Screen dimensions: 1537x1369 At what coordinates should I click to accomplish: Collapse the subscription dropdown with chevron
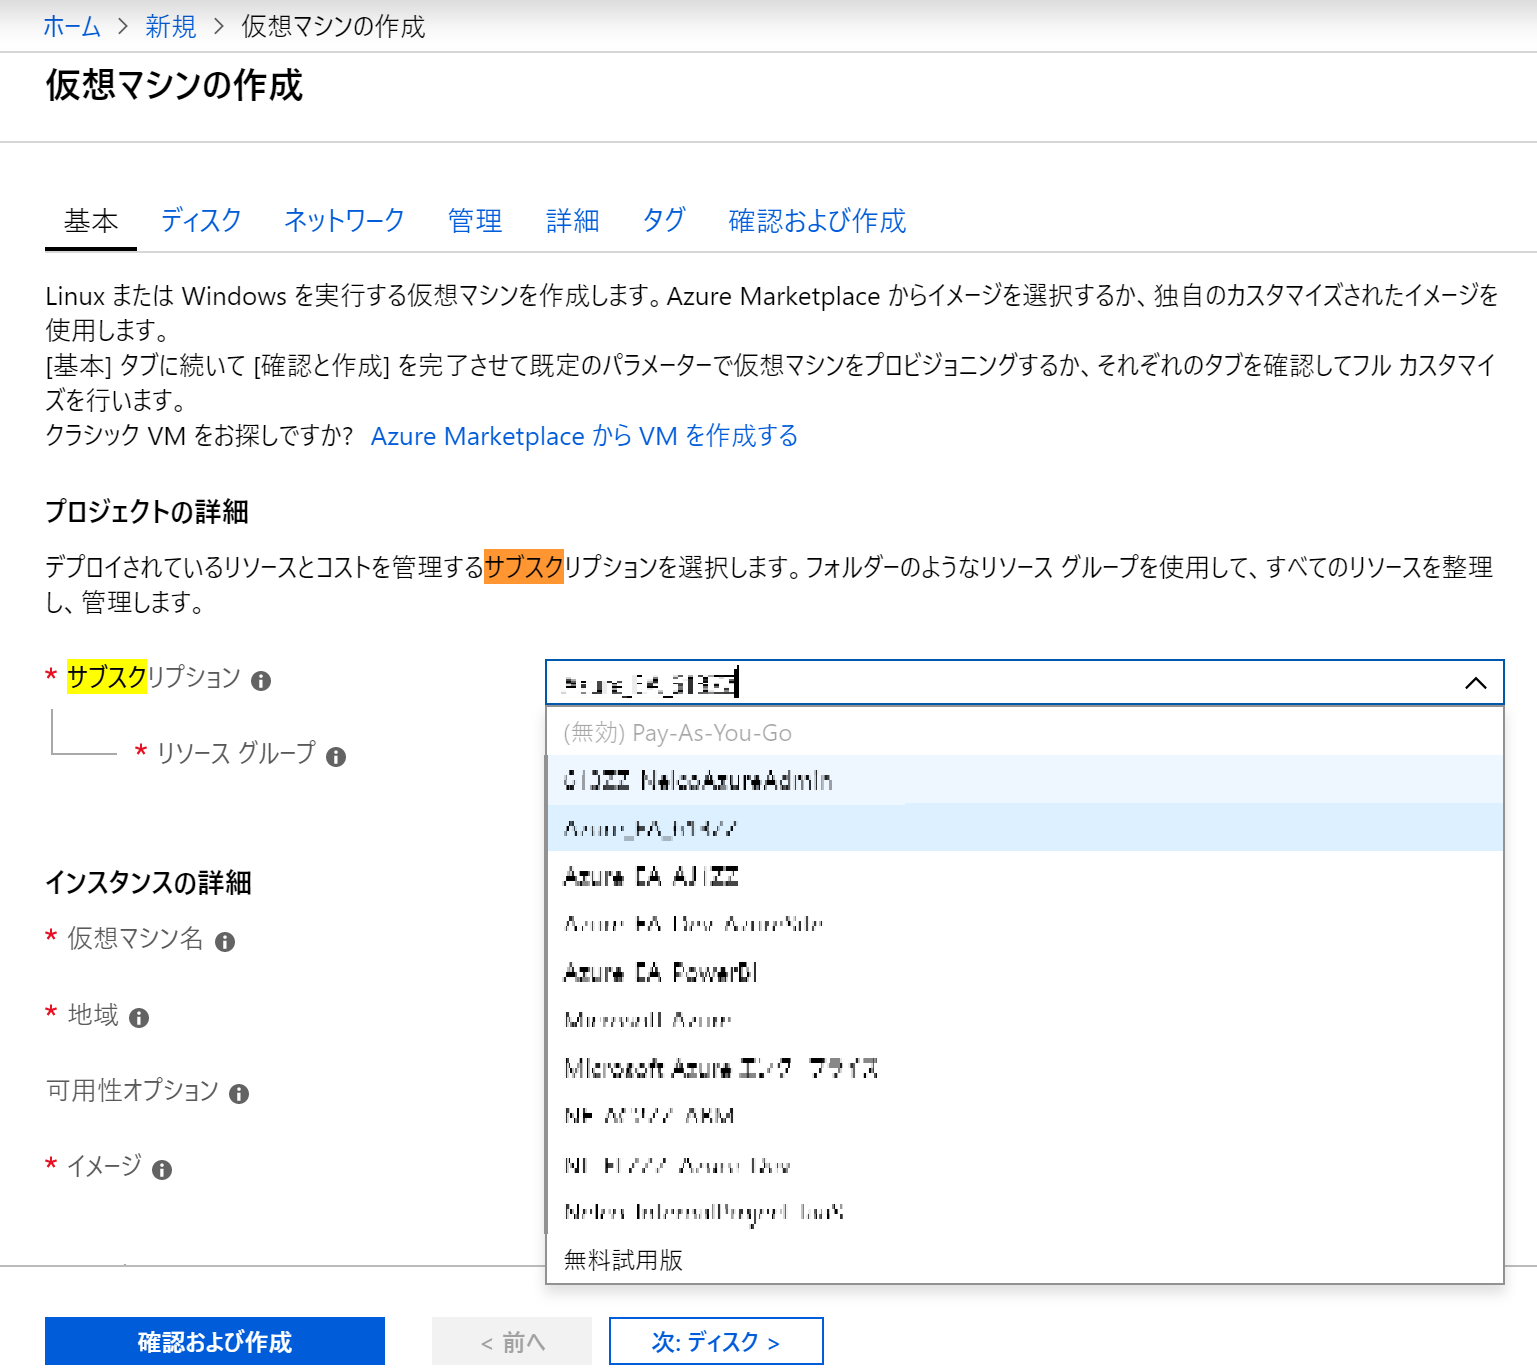pyautogui.click(x=1475, y=683)
